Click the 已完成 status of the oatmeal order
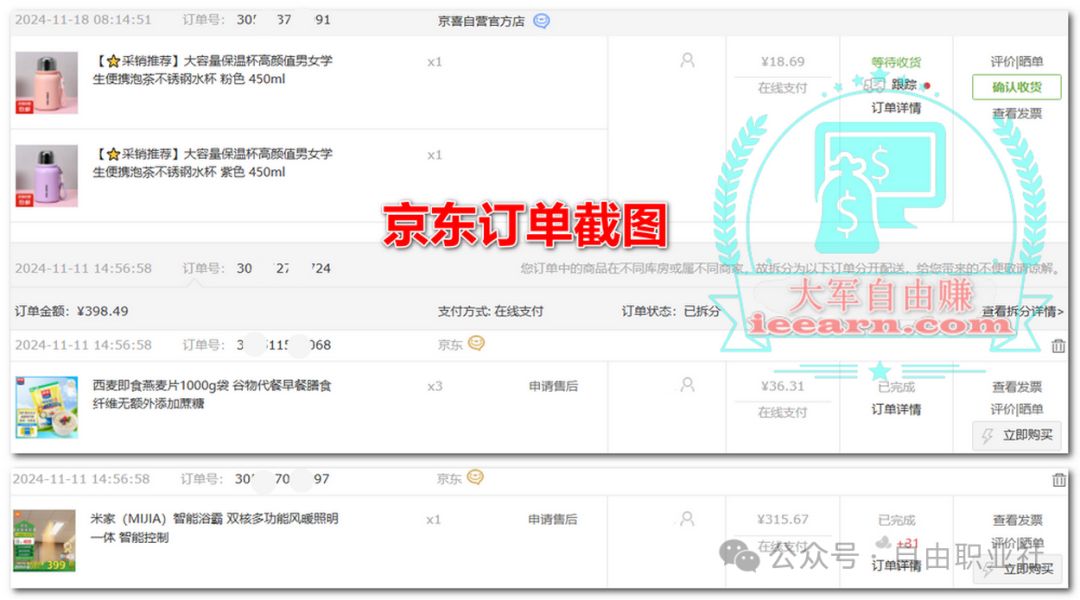Viewport: 1080px width, 600px height. coord(896,386)
